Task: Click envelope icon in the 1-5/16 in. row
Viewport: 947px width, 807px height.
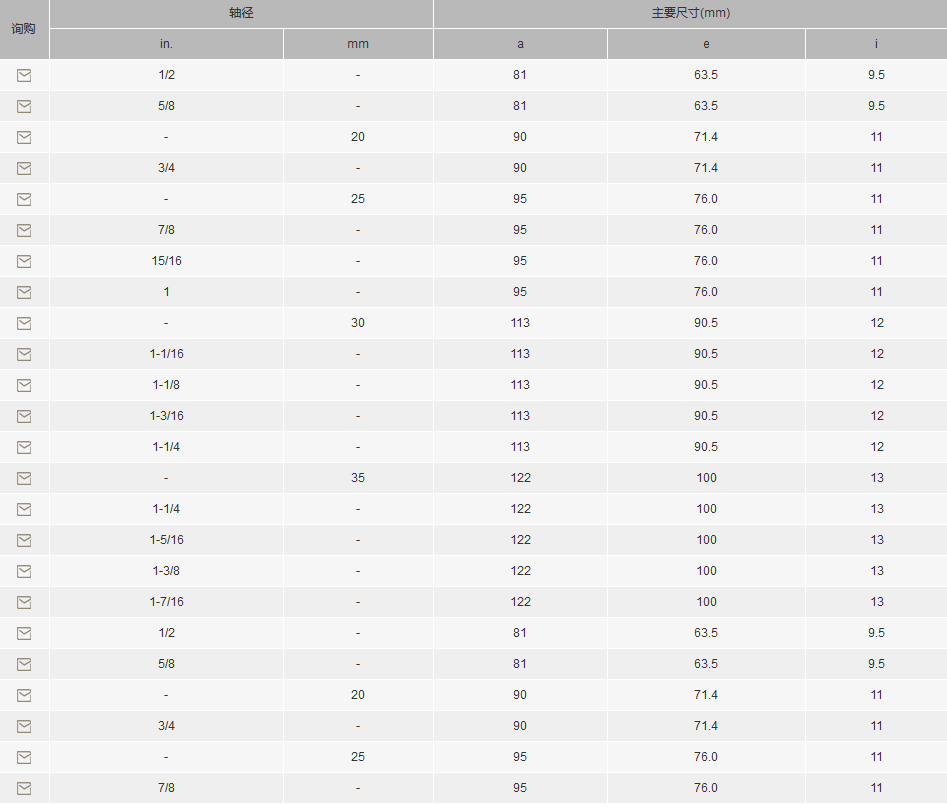Action: pos(24,540)
